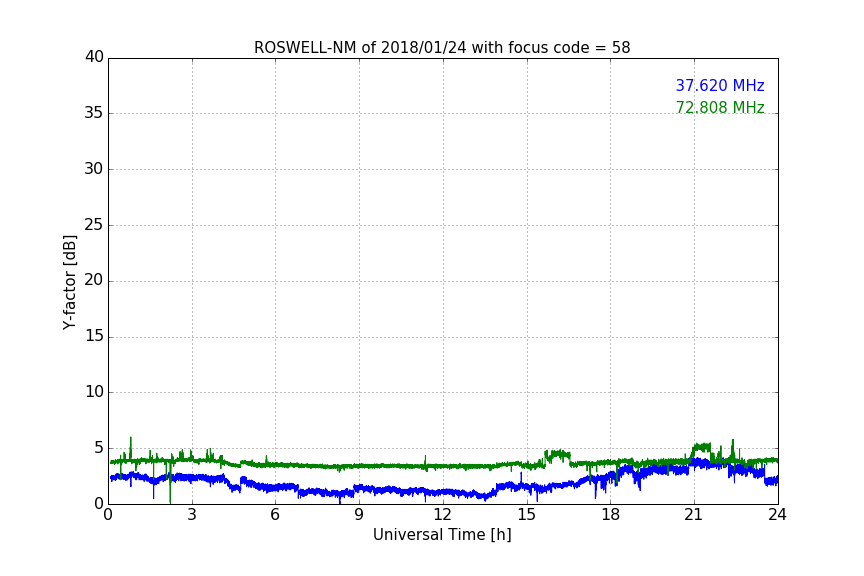This screenshot has width=864, height=576.
Task: Click the green raised segment after hour 21
Action: 701,446
